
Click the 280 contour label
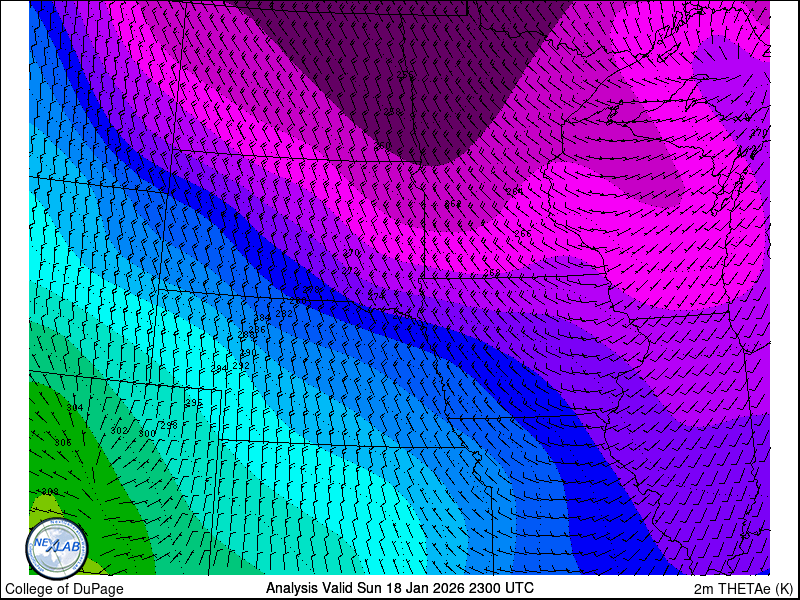click(298, 301)
